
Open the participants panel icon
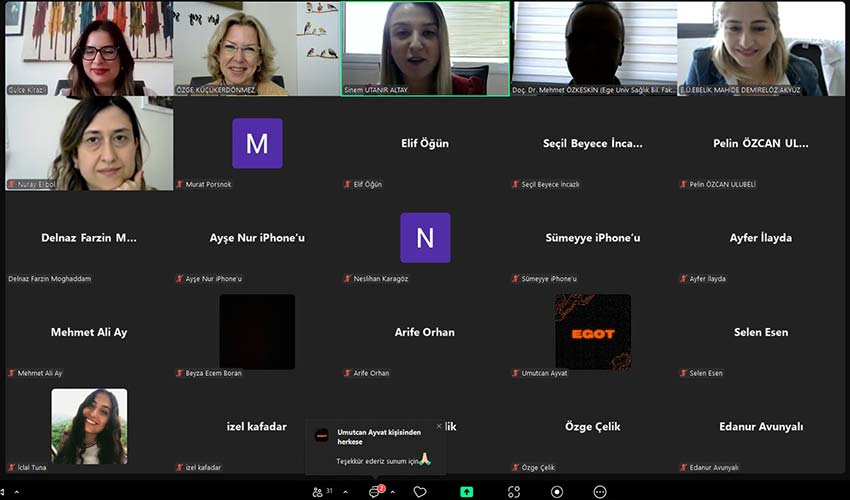318,492
